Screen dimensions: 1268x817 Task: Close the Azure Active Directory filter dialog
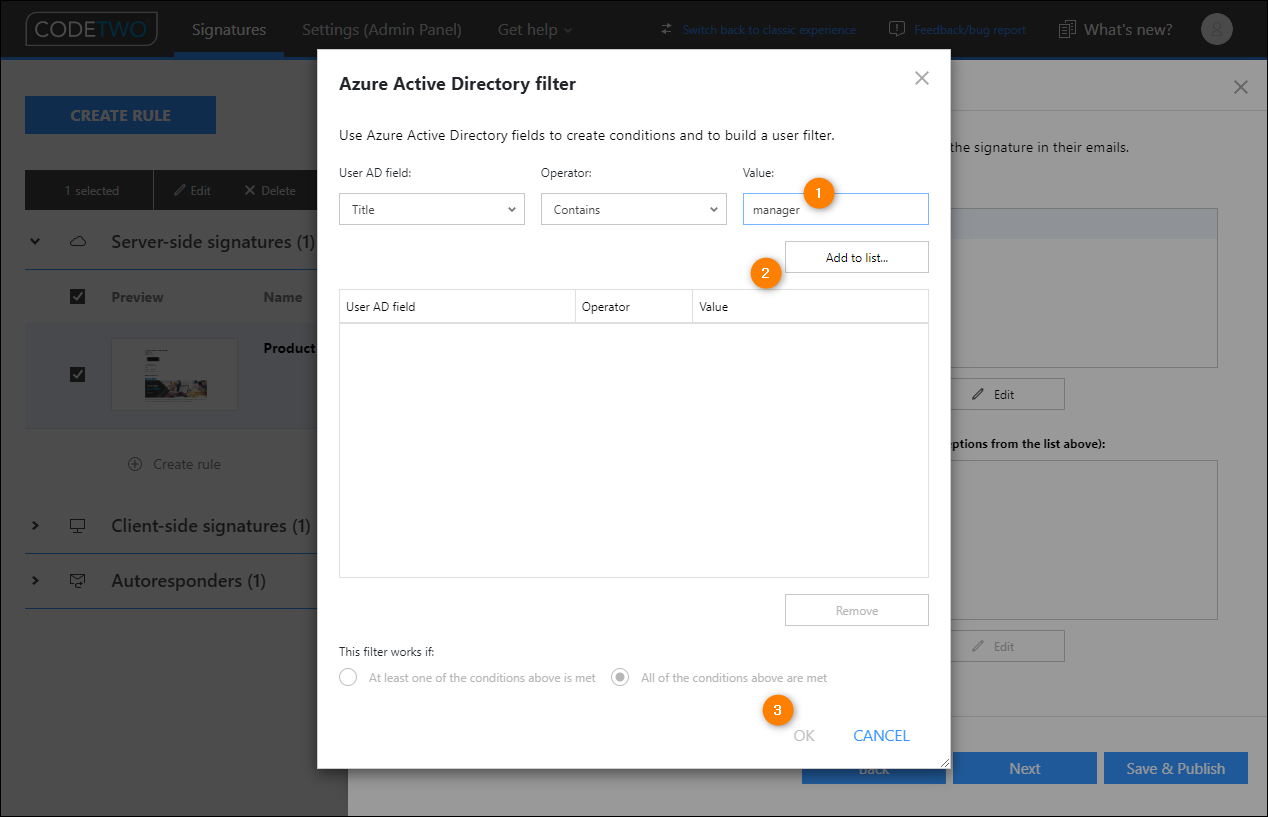point(922,78)
